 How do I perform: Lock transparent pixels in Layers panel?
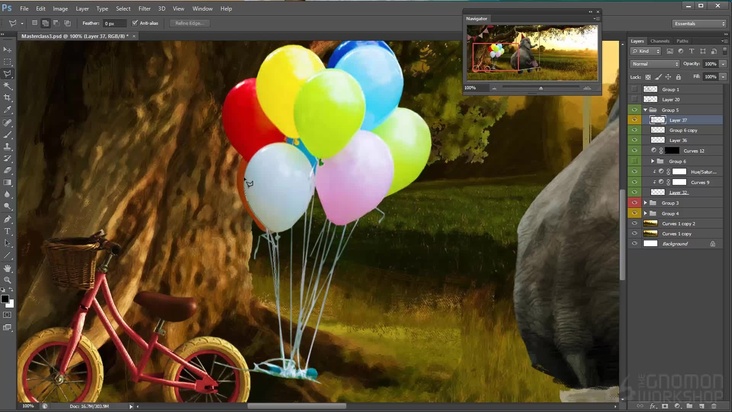(x=648, y=77)
